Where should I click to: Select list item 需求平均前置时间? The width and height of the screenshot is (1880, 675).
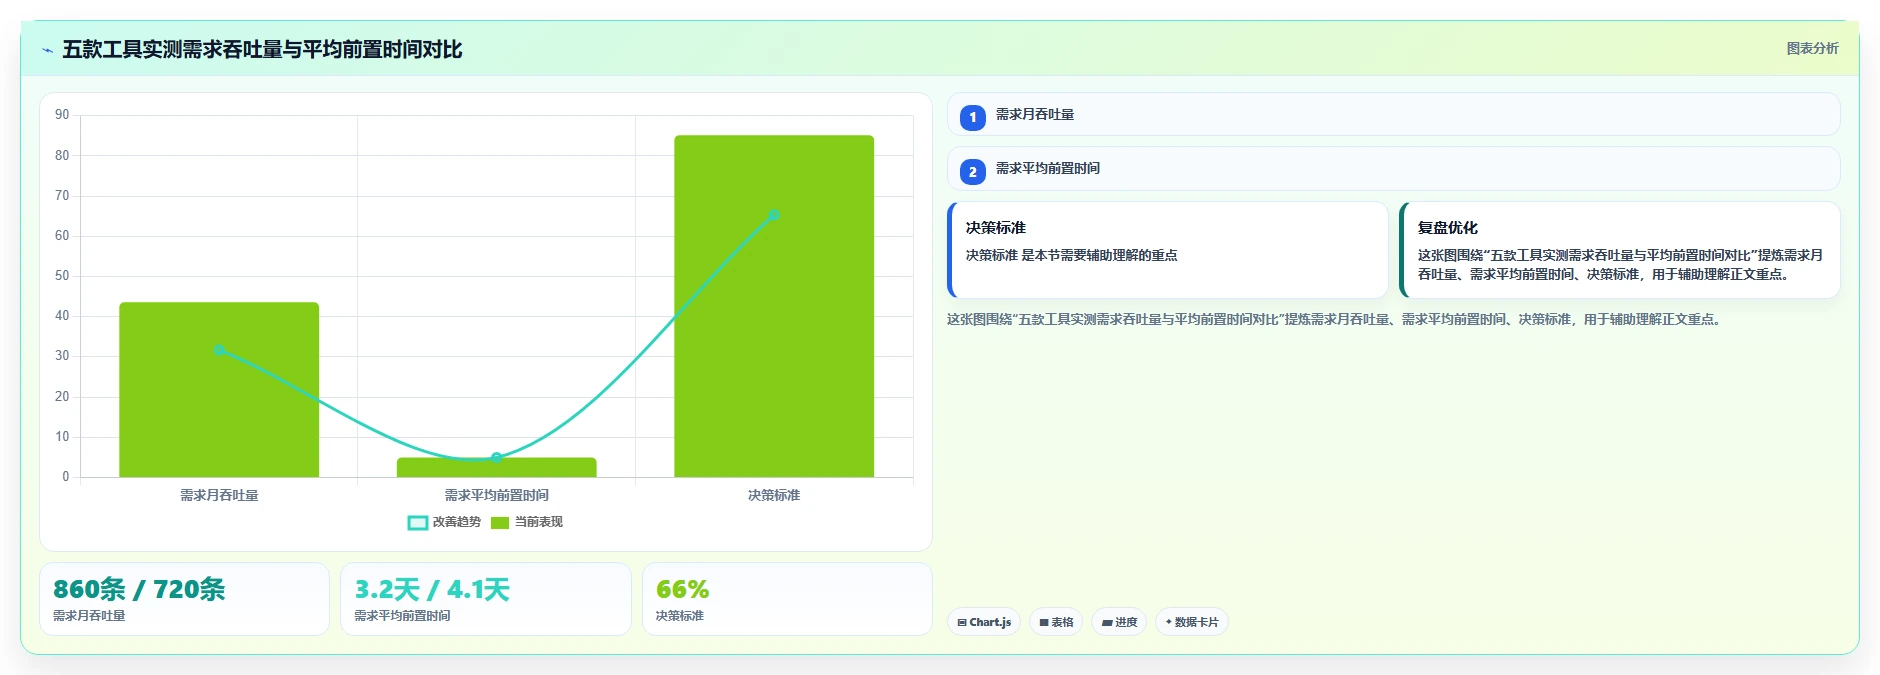[1393, 169]
